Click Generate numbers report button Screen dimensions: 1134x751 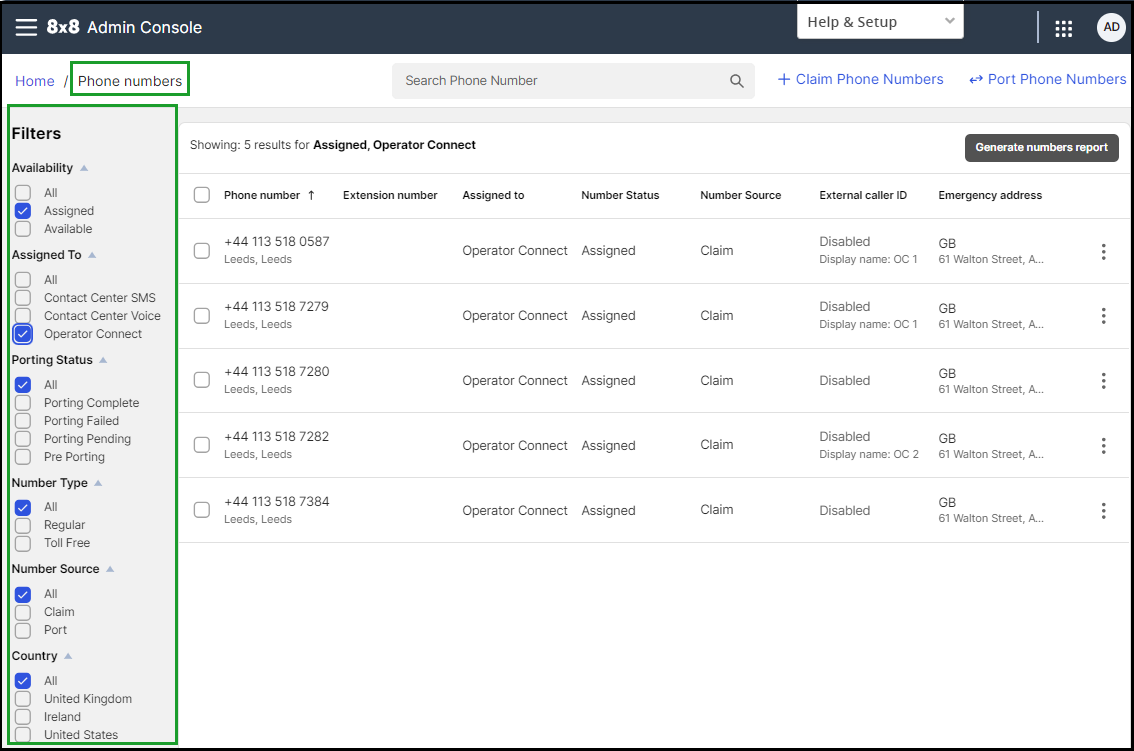tap(1041, 148)
